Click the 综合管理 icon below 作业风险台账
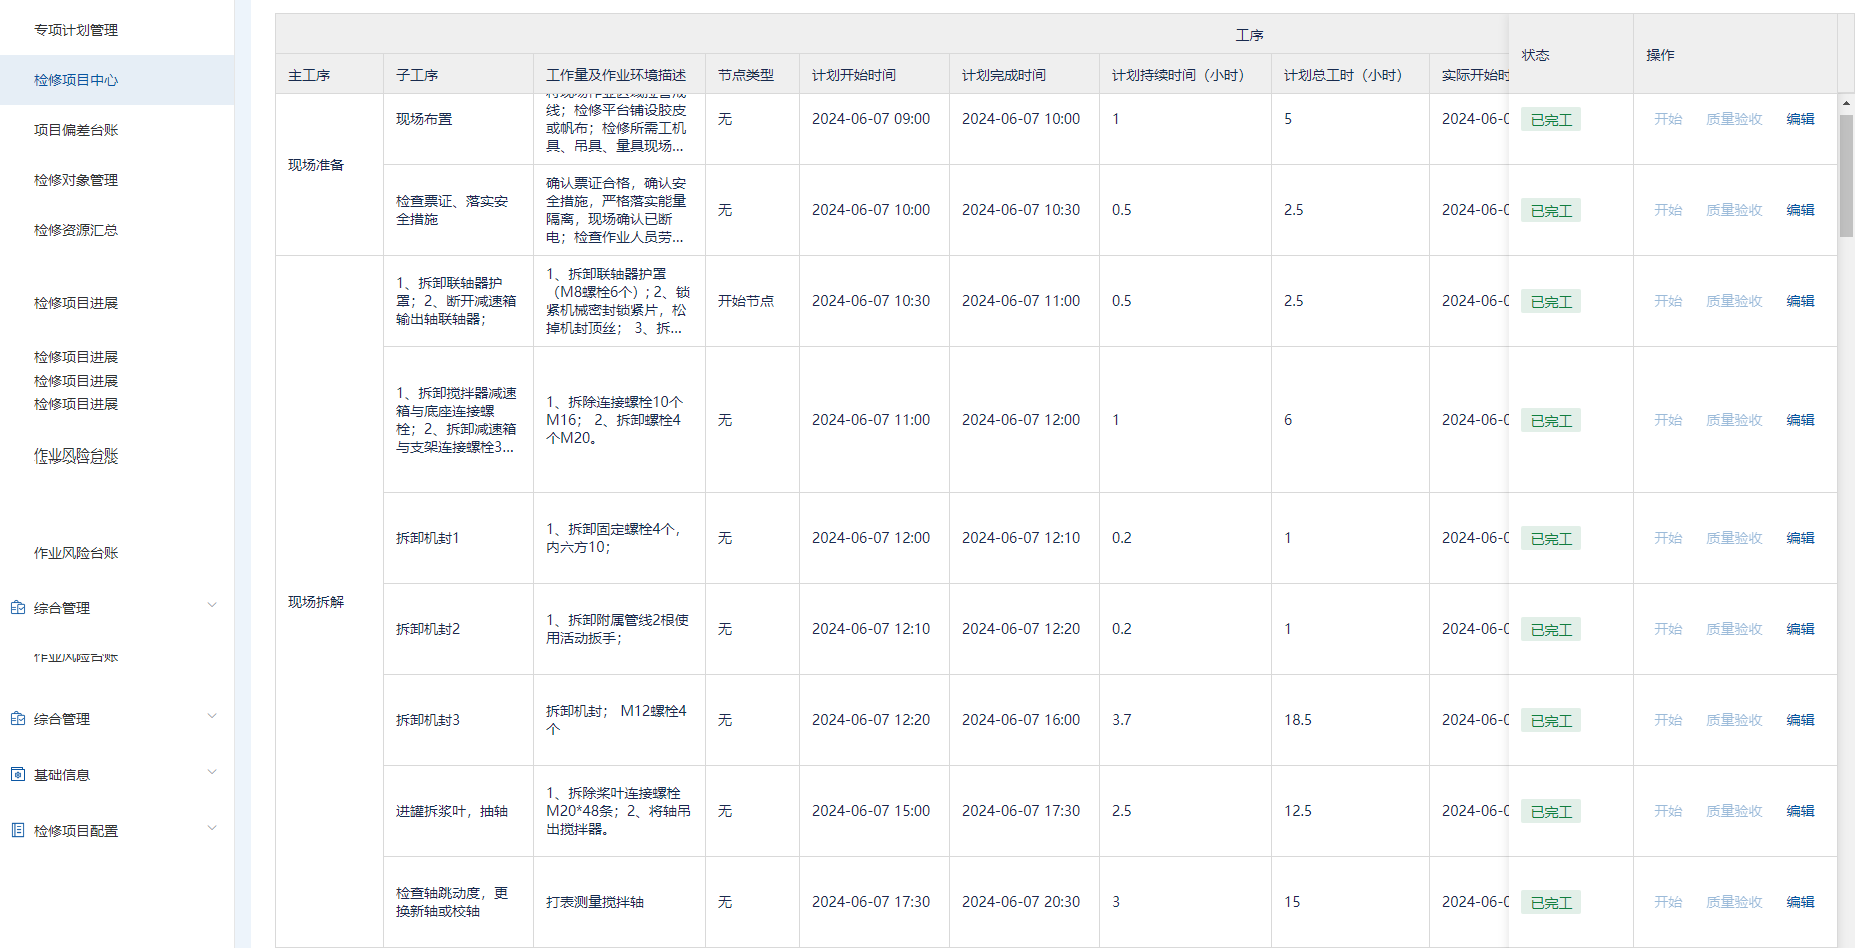Image resolution: width=1868 pixels, height=948 pixels. click(x=18, y=607)
